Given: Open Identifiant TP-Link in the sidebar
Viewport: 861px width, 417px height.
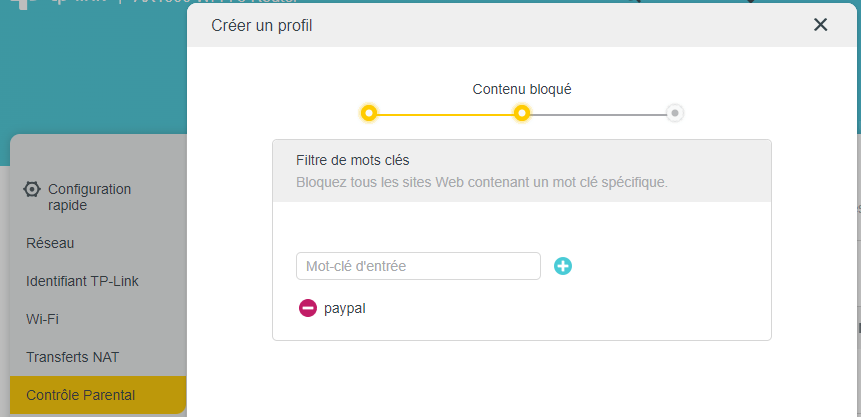Looking at the screenshot, I should (82, 281).
